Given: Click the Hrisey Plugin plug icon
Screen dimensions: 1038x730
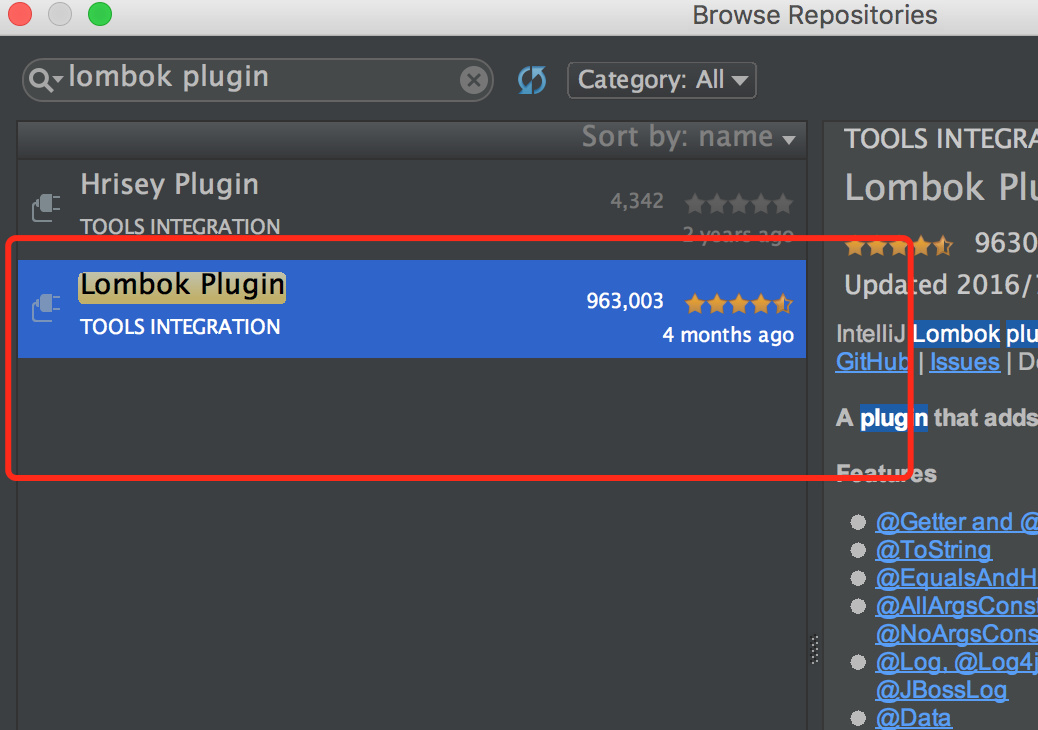Looking at the screenshot, I should click(x=46, y=207).
